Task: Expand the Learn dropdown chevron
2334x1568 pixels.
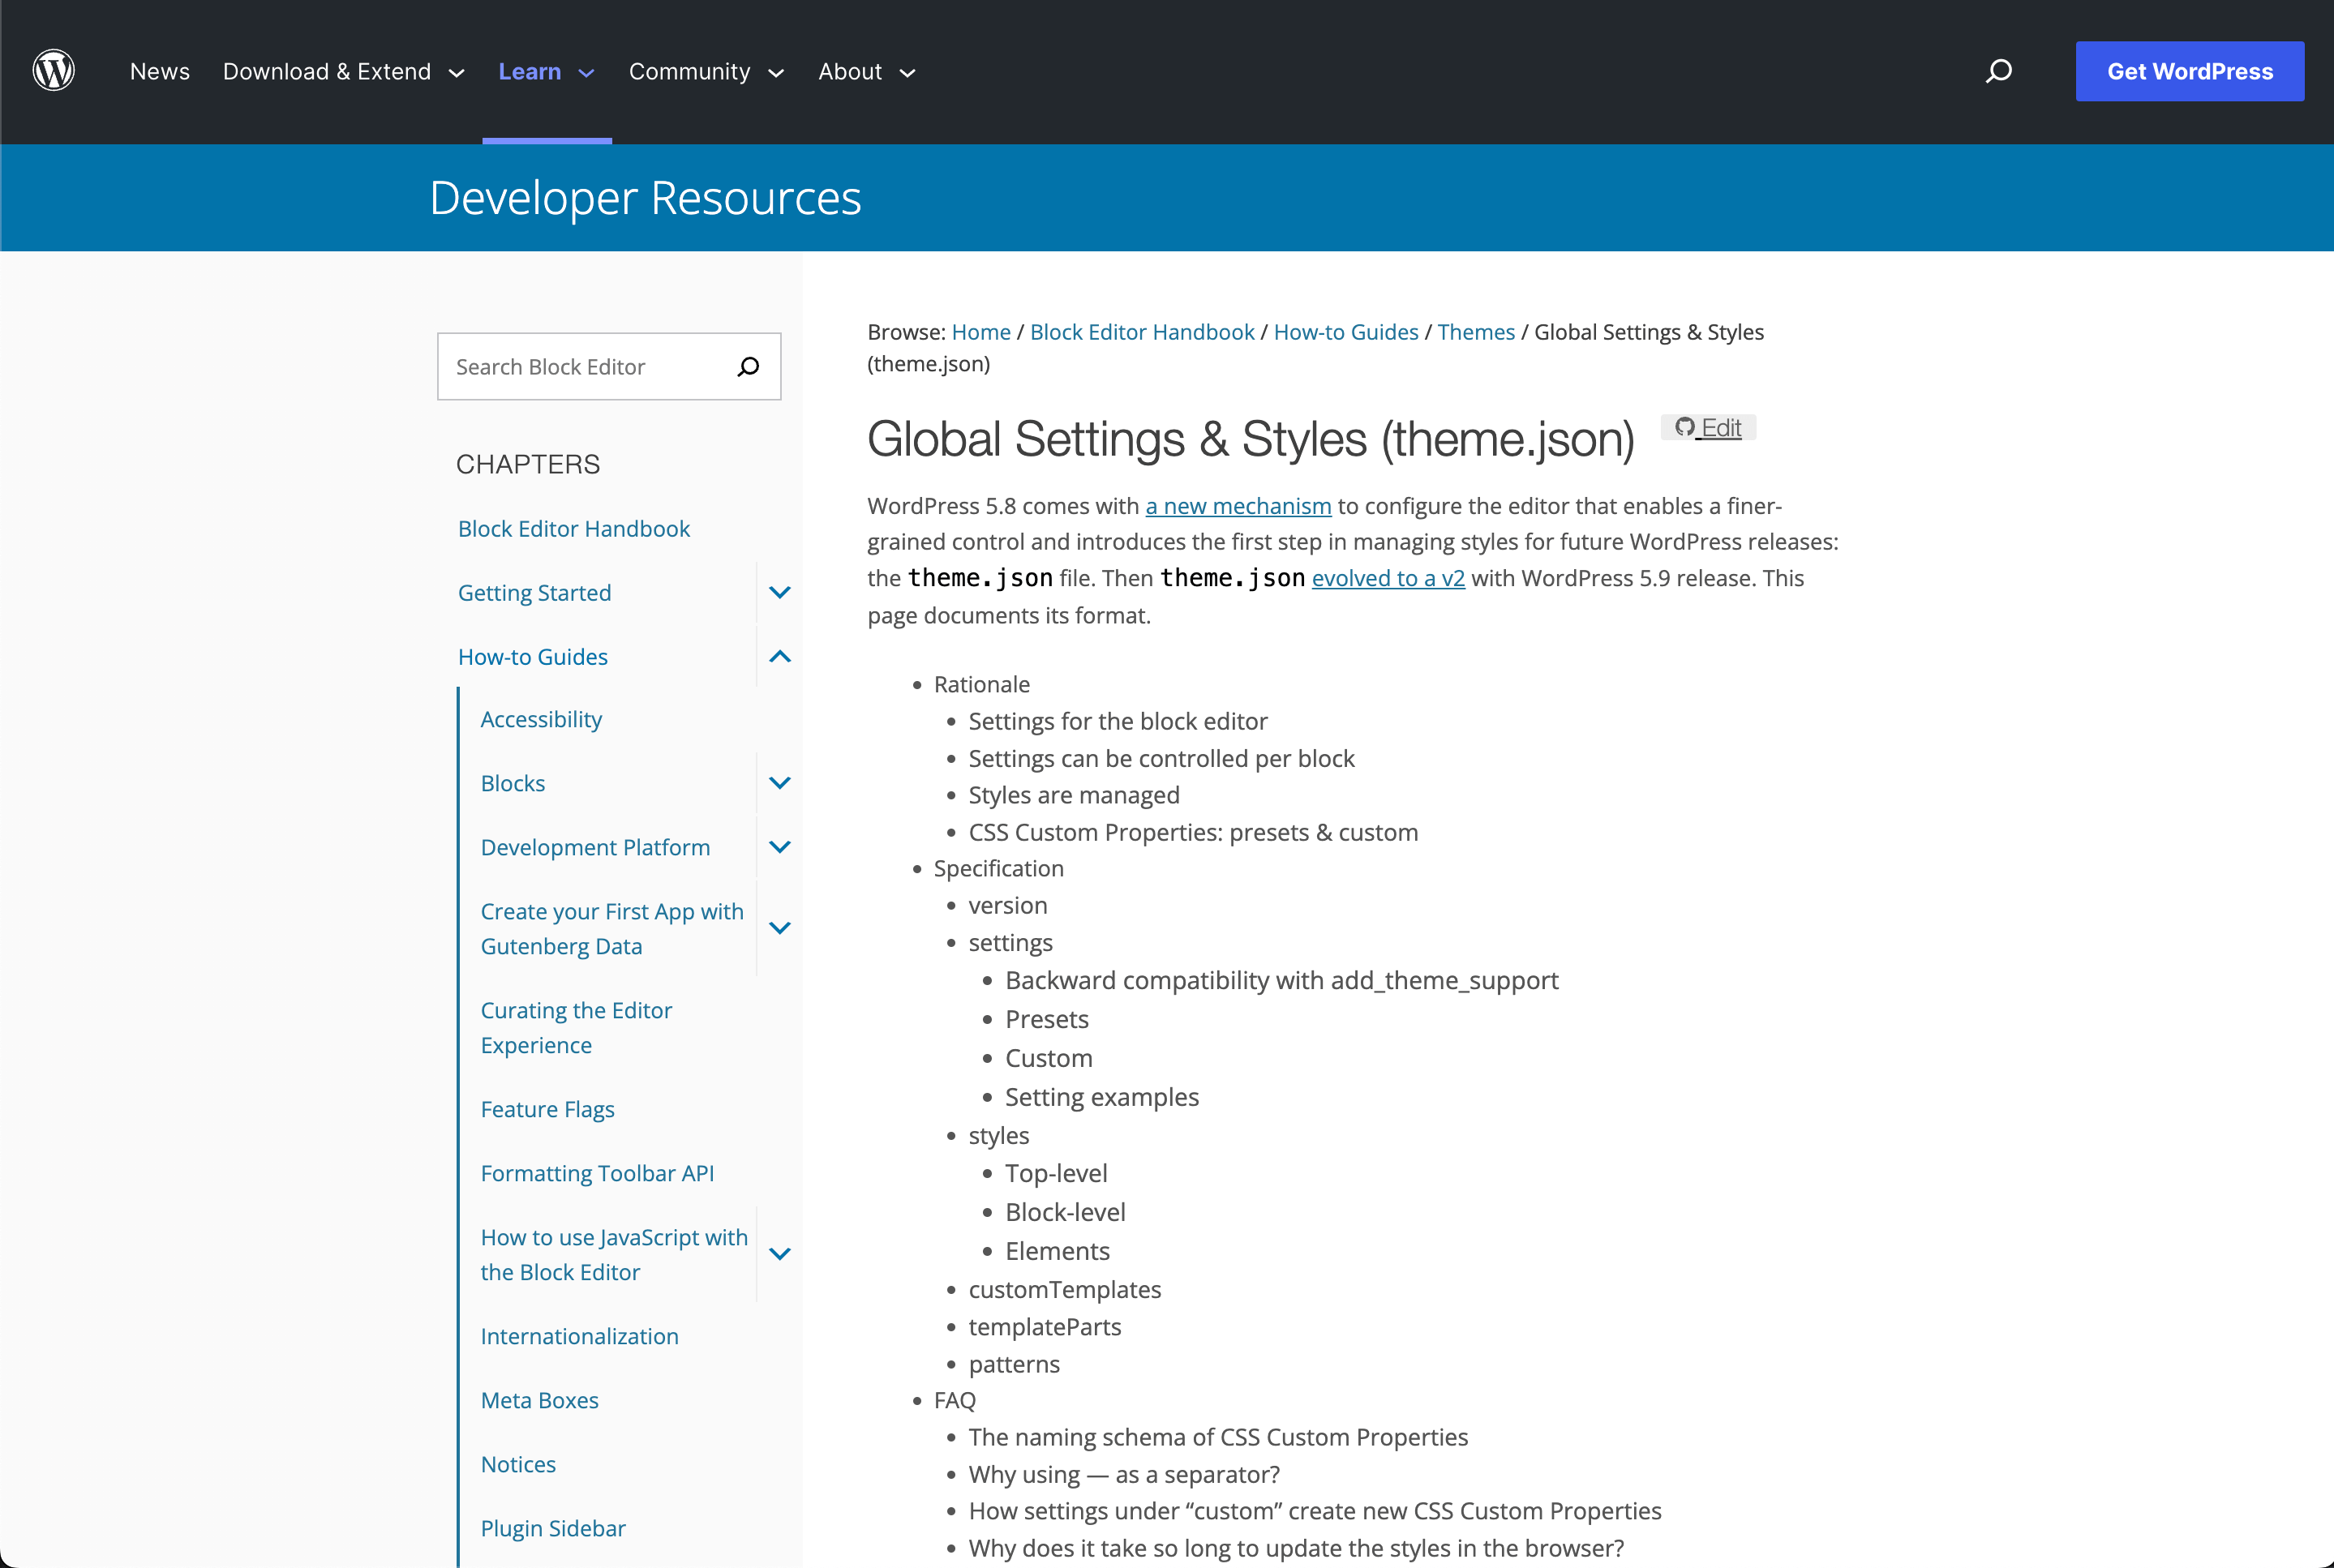Action: [587, 73]
